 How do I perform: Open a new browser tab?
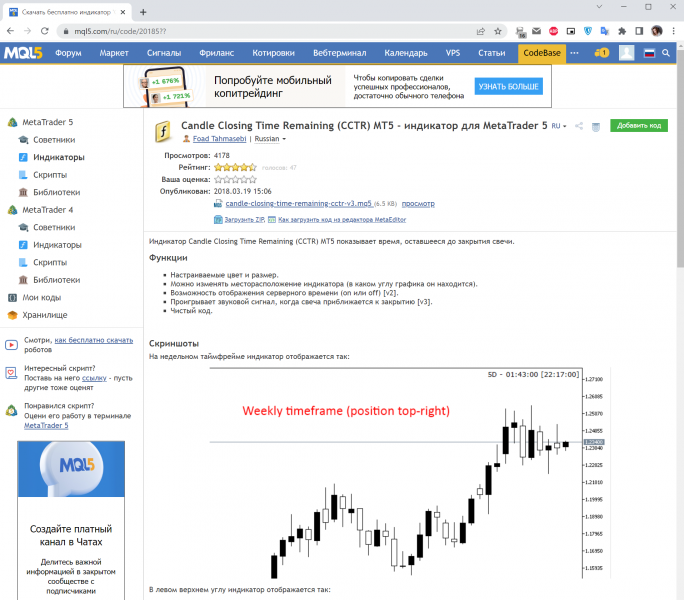(143, 12)
